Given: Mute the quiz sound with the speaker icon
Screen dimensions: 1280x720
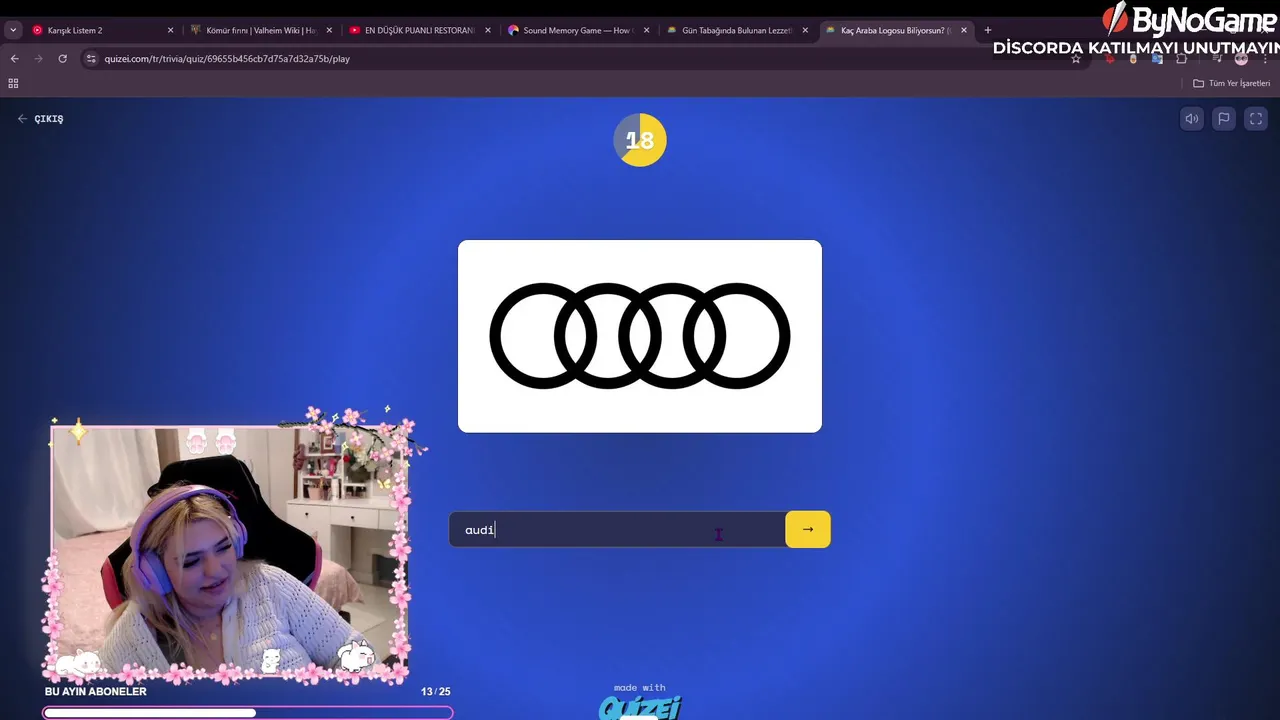Looking at the screenshot, I should click(x=1191, y=119).
